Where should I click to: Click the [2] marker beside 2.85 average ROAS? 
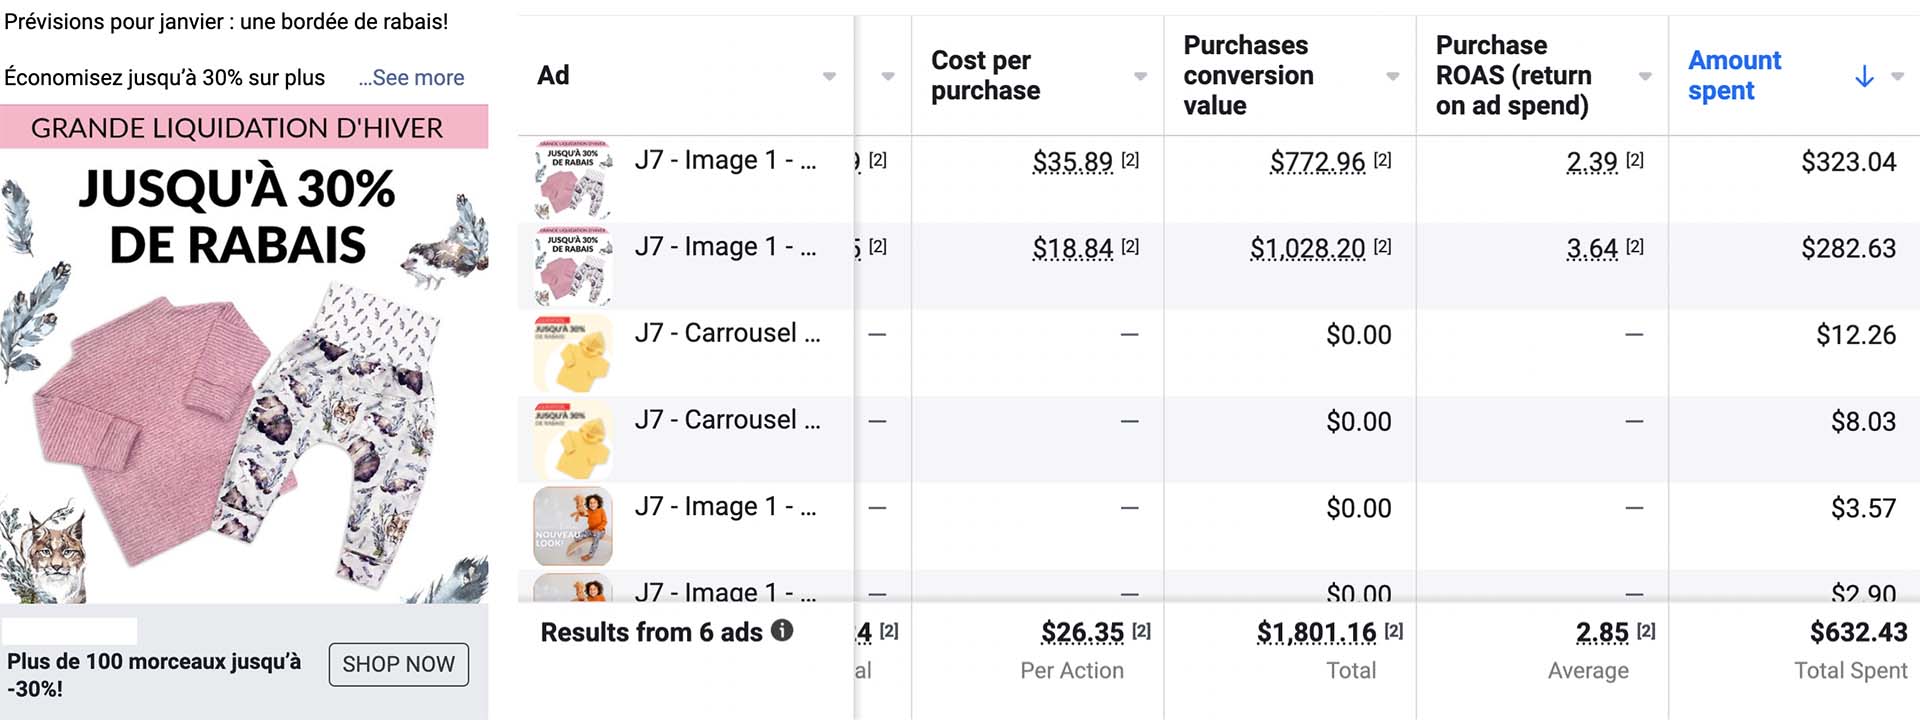(1646, 631)
